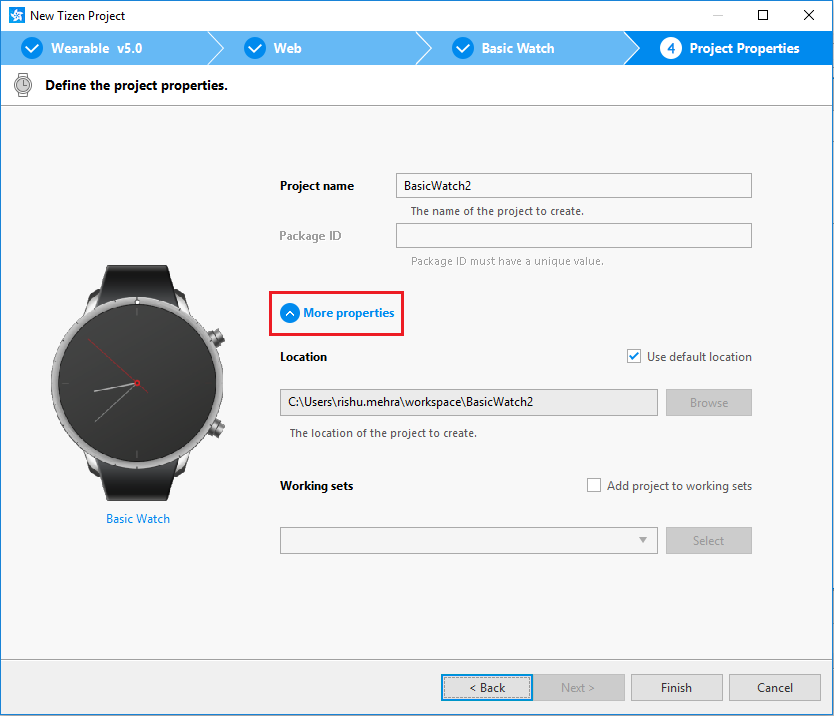Click the Web step checkmark icon
The width and height of the screenshot is (834, 716).
pos(256,48)
